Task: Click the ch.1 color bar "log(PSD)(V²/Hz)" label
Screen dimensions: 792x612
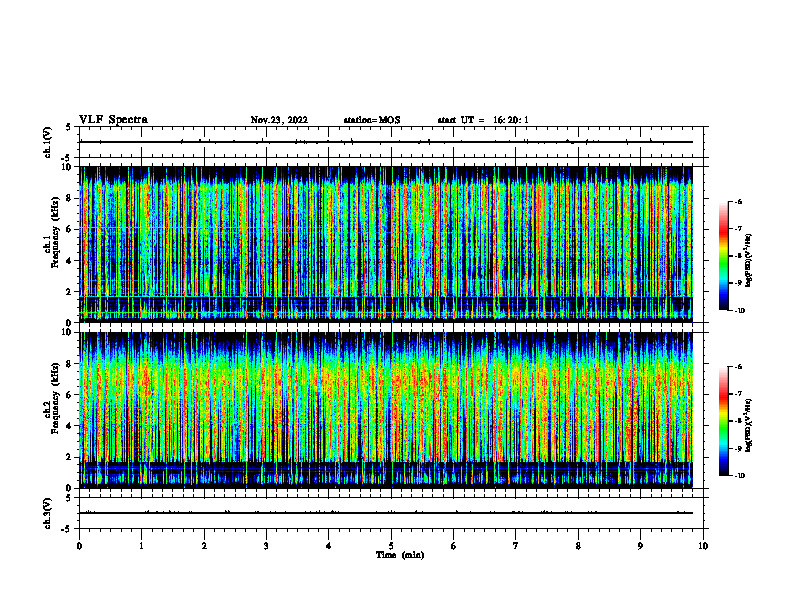Action: tap(748, 261)
